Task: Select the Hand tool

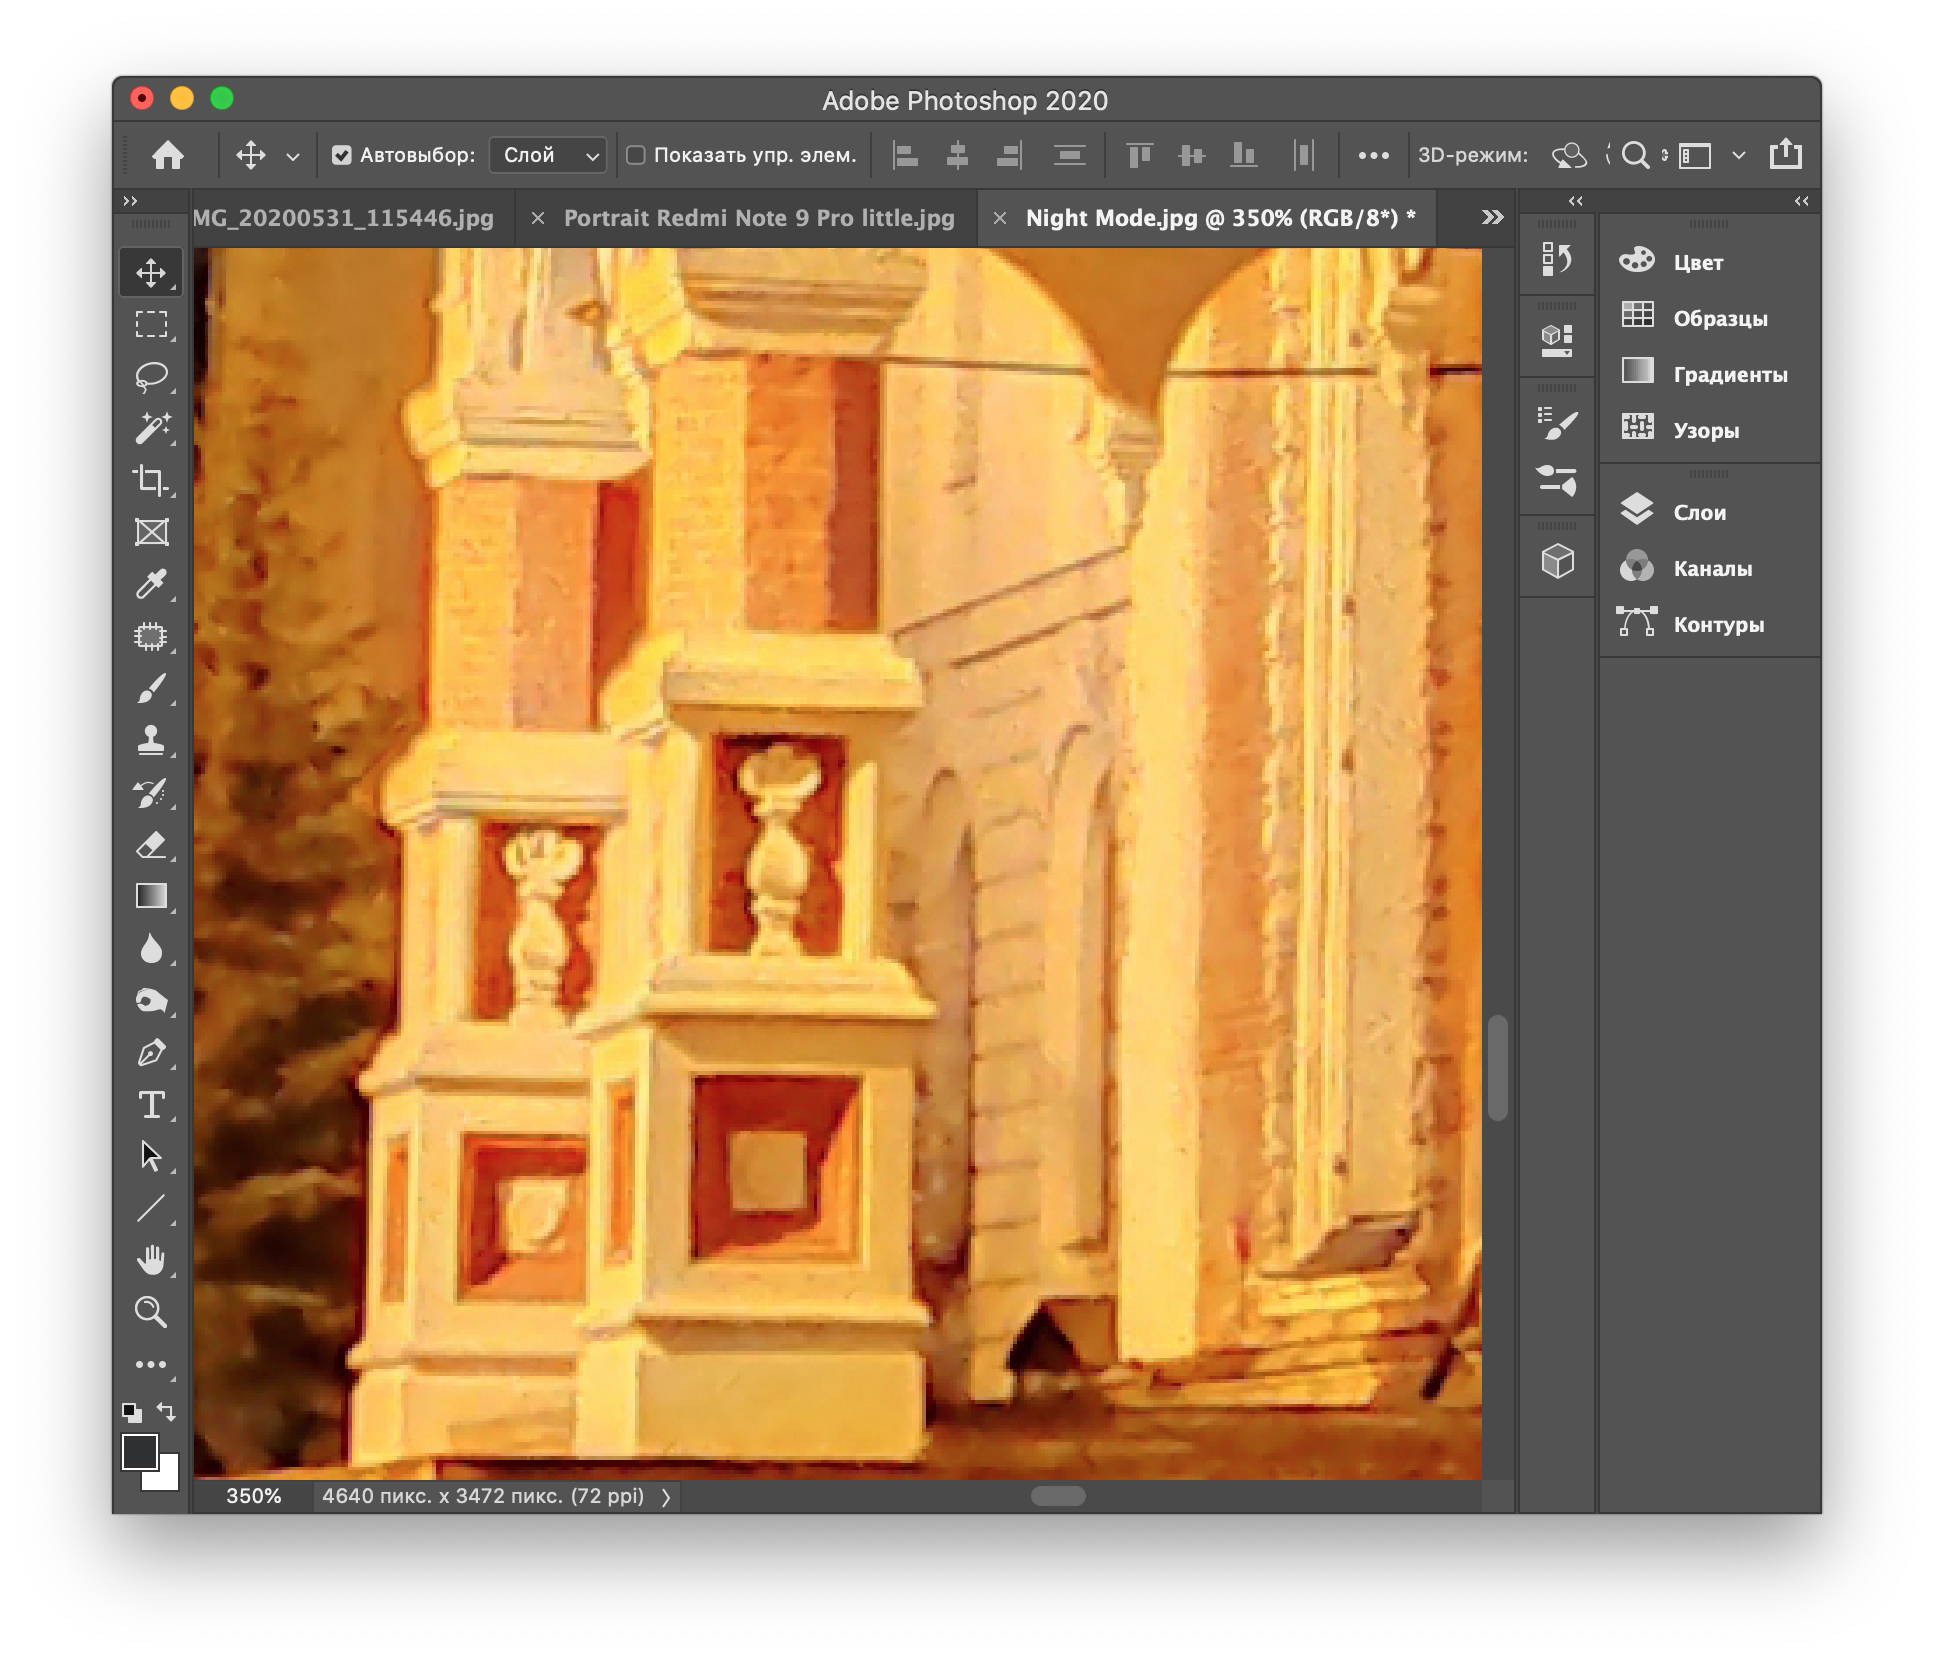Action: click(x=151, y=1260)
